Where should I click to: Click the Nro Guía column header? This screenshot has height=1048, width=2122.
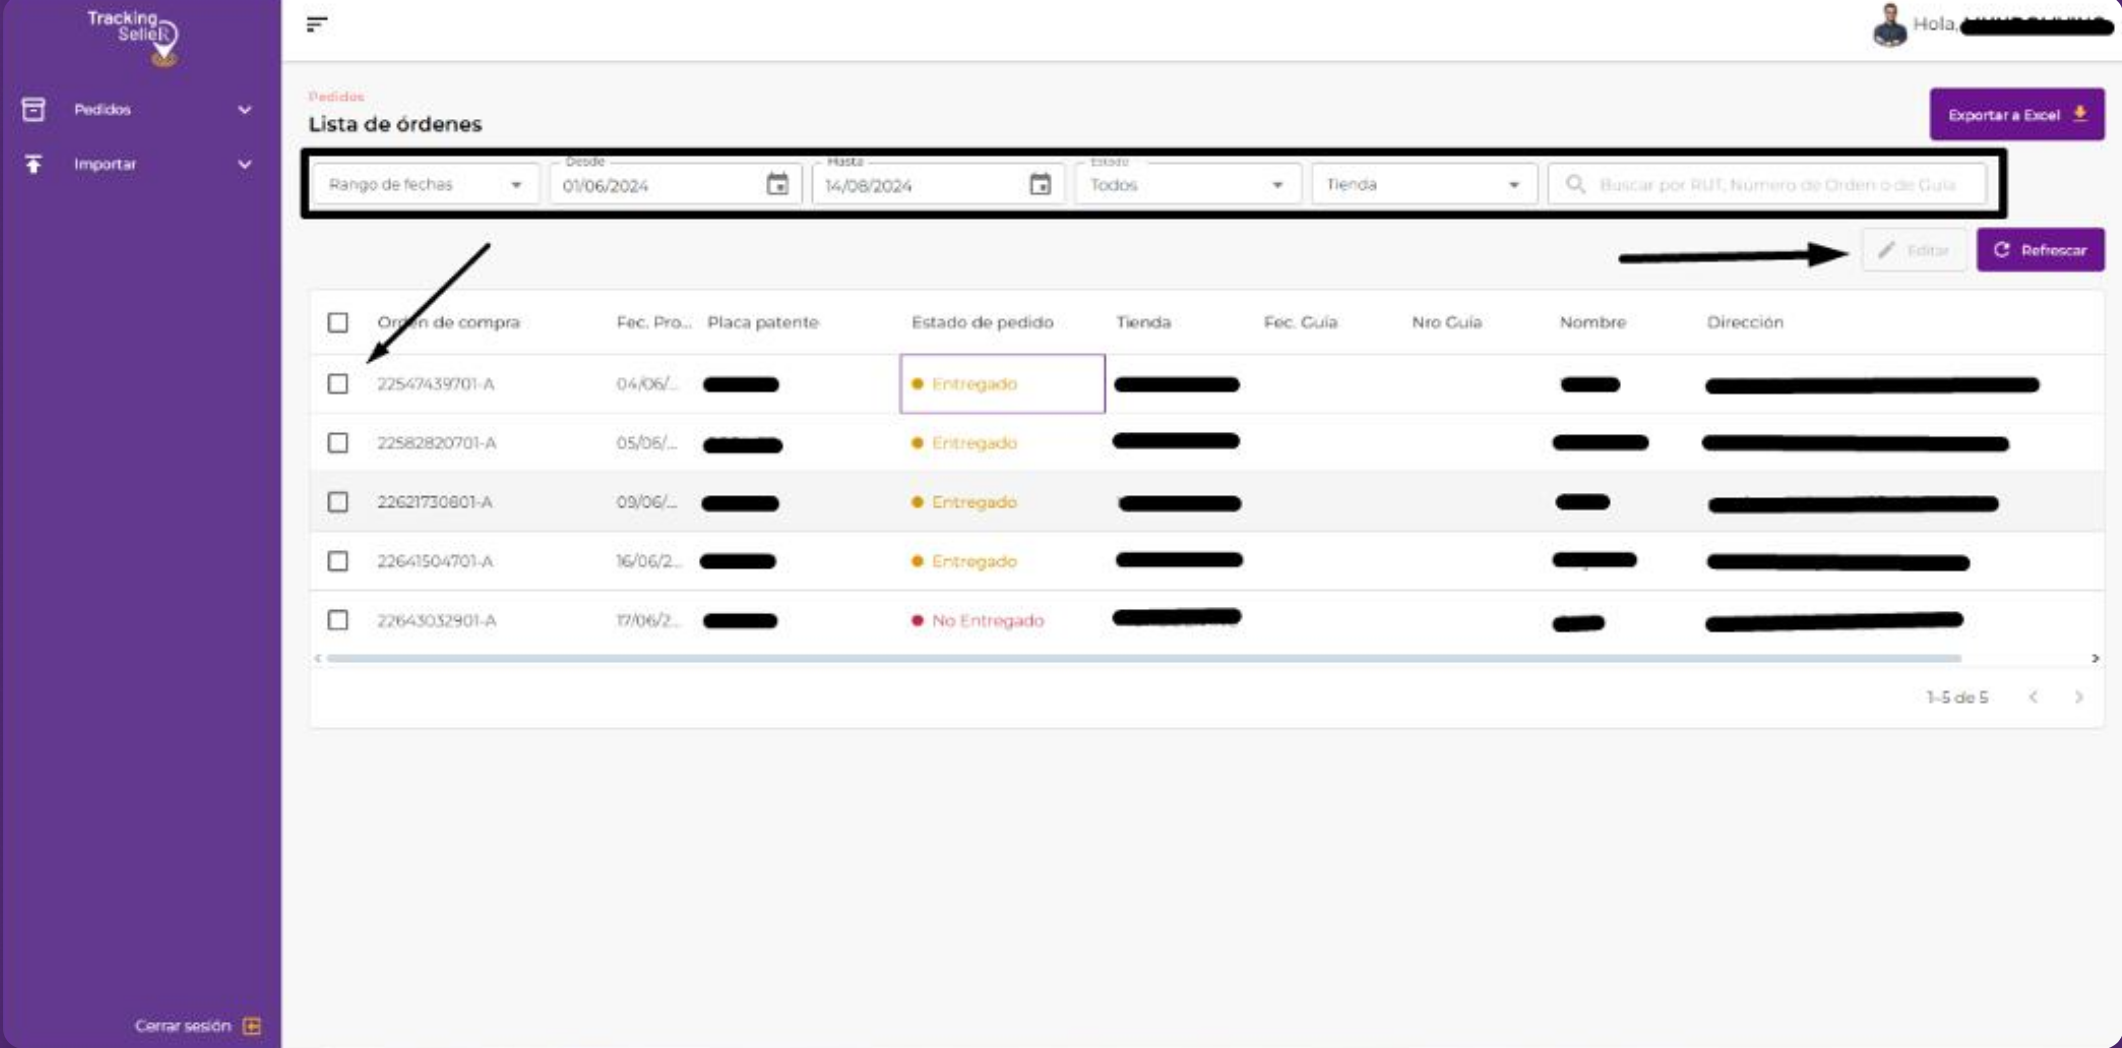point(1446,322)
